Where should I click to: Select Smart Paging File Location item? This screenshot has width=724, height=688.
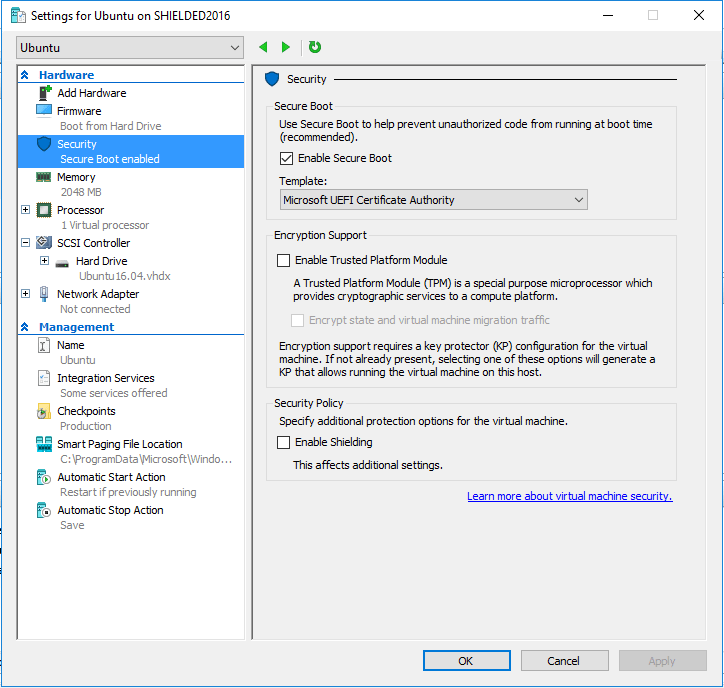coord(119,444)
